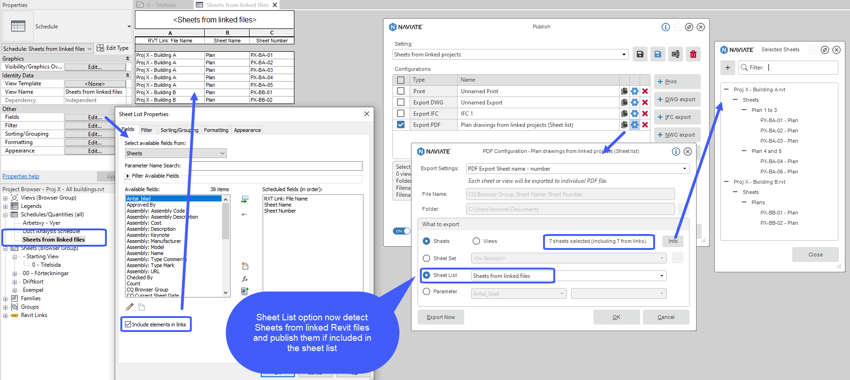Collapse Proj X - Building B.rvt node
This screenshot has height=380, width=850.
coord(726,182)
